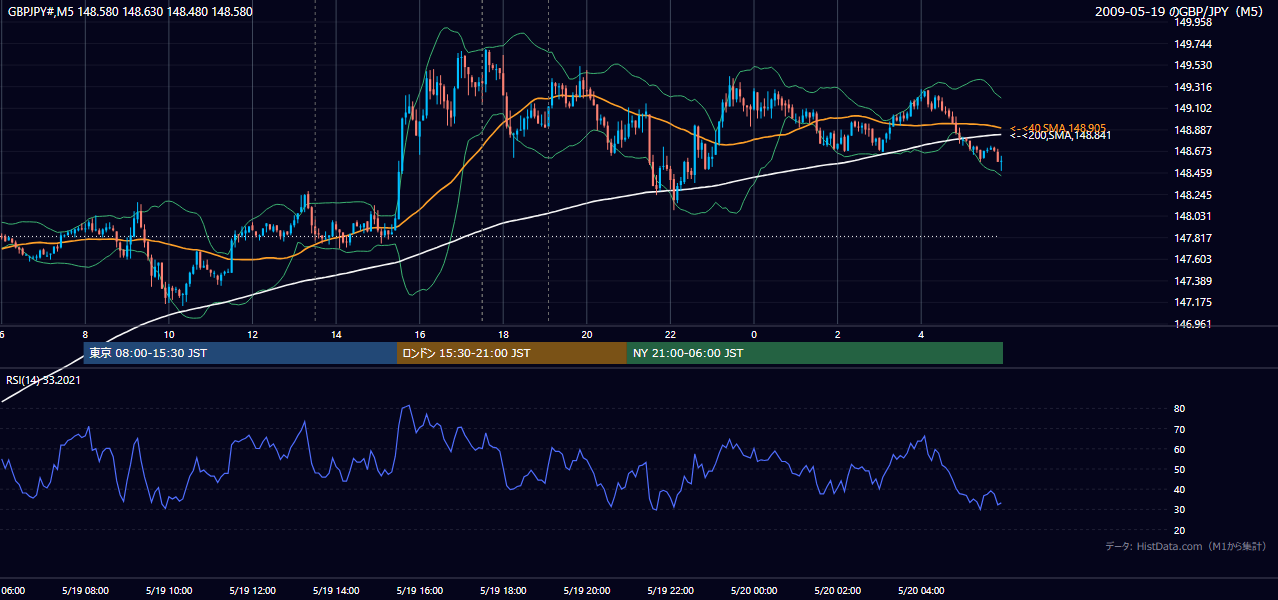Click price axis label 148.031

[1193, 216]
